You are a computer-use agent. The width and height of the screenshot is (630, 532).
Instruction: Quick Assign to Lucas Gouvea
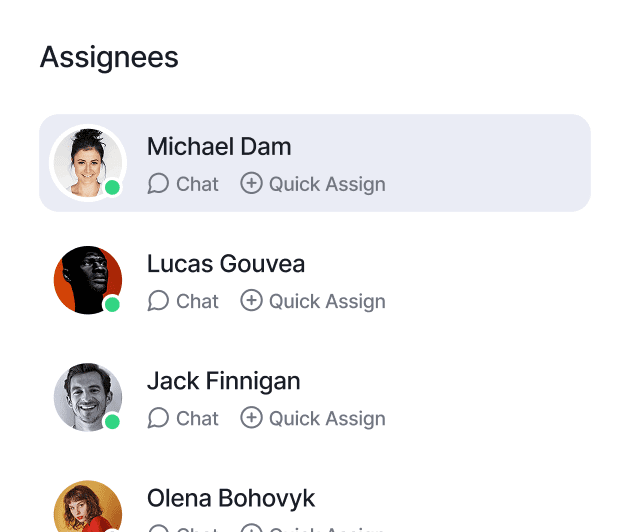pos(327,301)
